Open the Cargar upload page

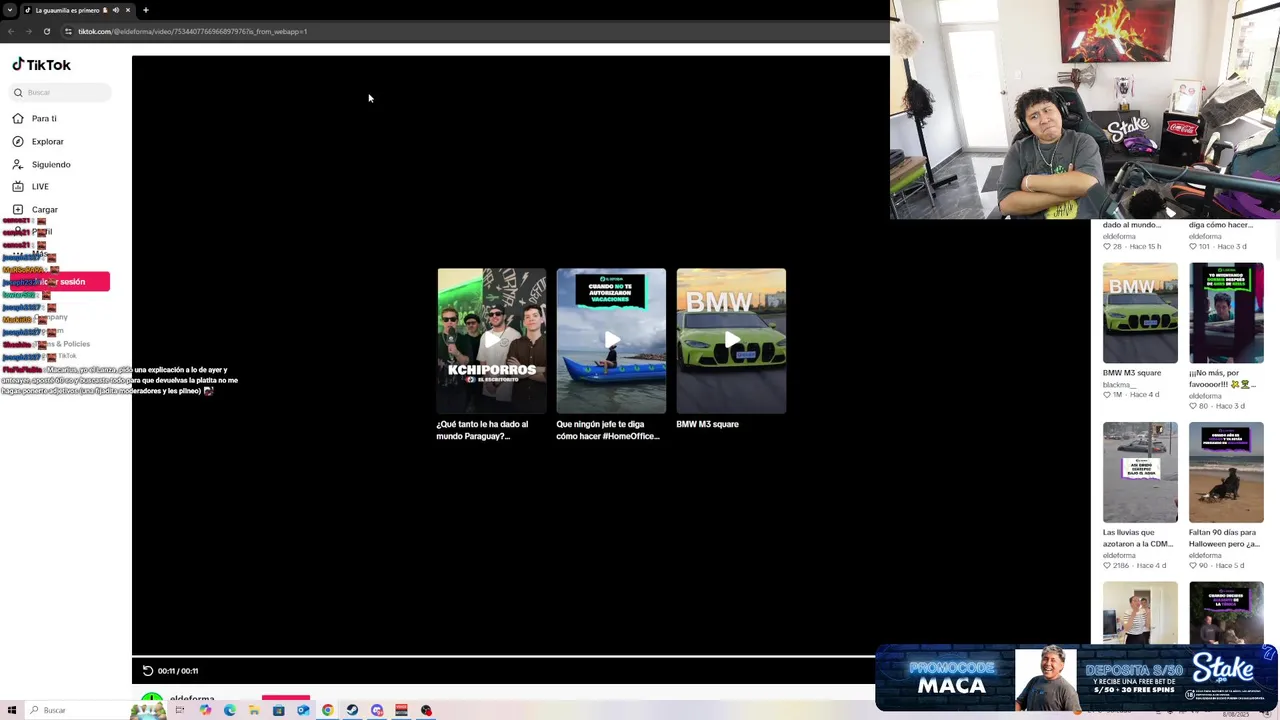45,209
